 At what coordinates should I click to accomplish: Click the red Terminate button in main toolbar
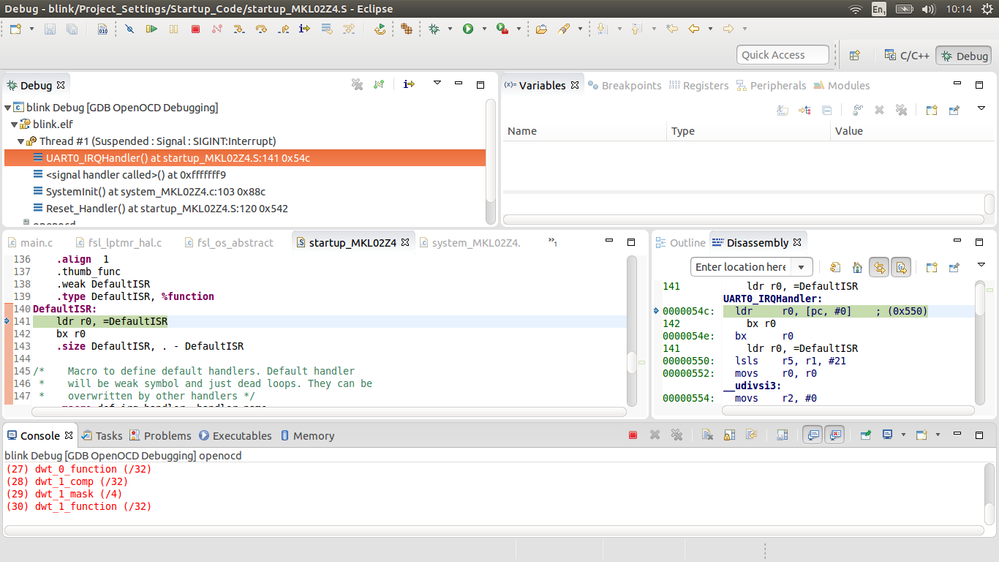click(195, 29)
